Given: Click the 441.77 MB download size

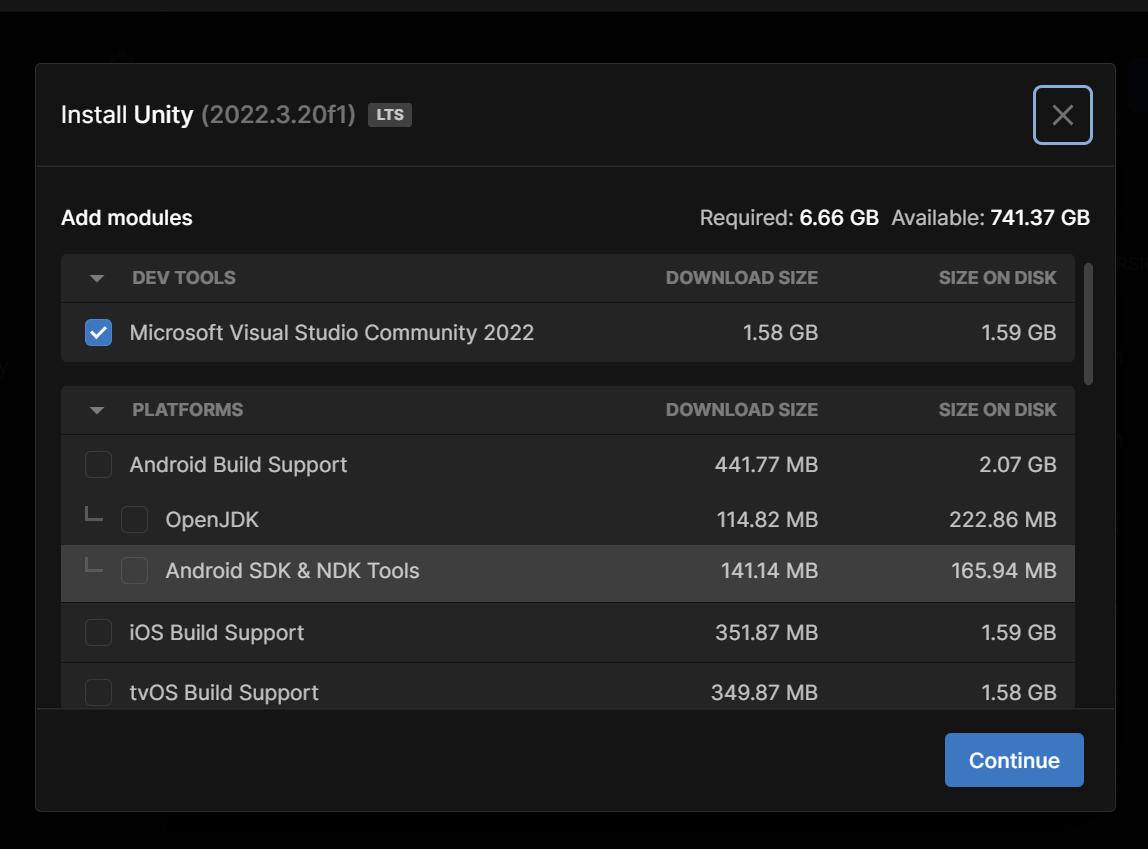Looking at the screenshot, I should click(x=767, y=465).
